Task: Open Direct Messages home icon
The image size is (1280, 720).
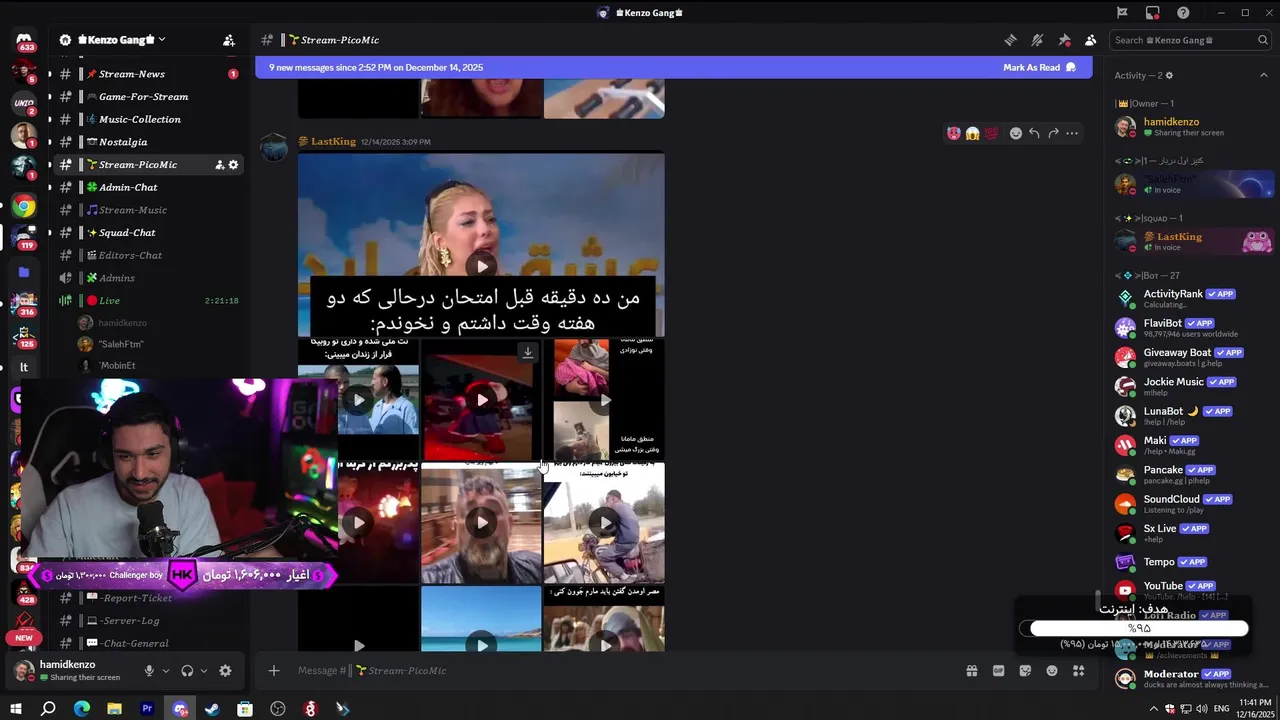Action: (x=24, y=41)
